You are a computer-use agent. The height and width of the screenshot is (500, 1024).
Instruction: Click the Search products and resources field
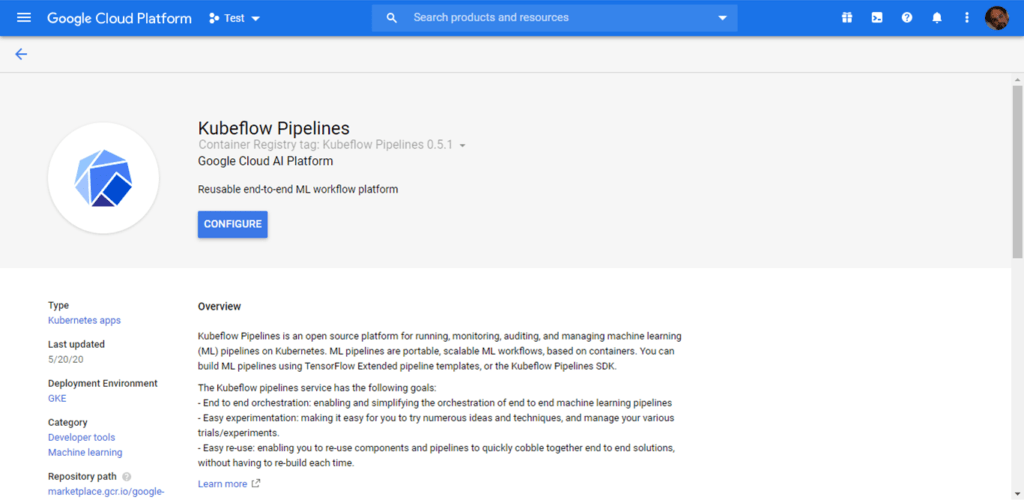point(555,18)
